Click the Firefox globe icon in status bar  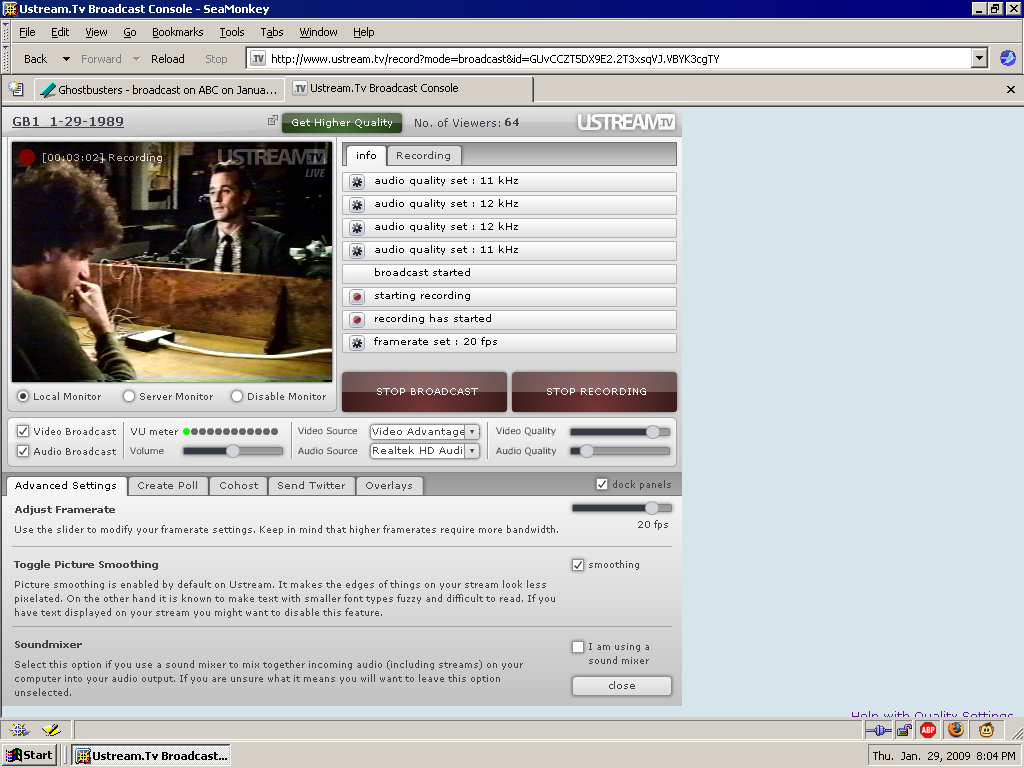(x=956, y=729)
